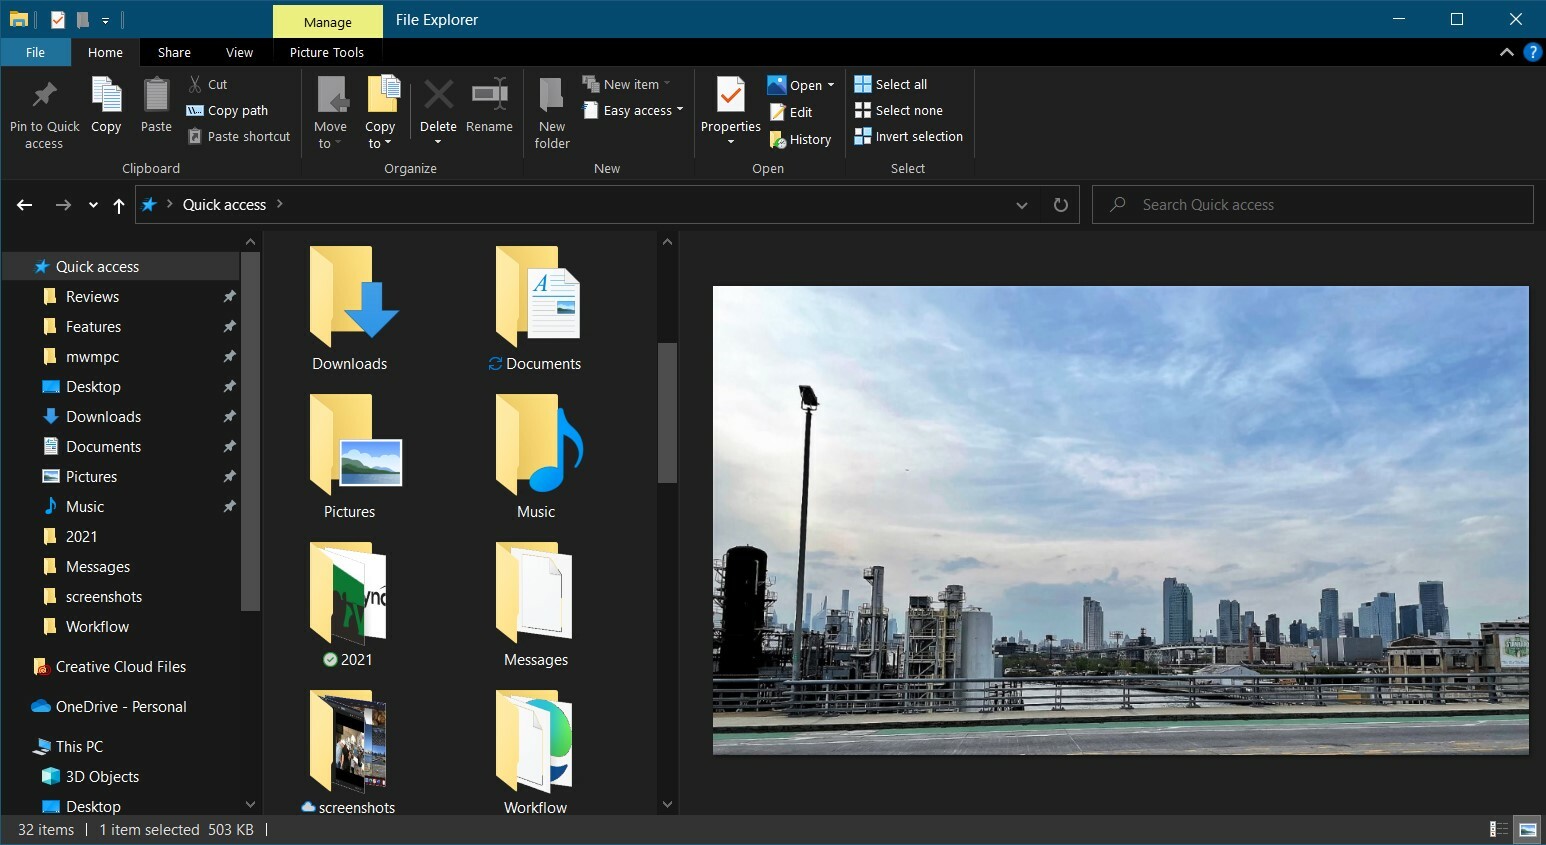The image size is (1546, 845).
Task: Choose Paste shortcut command
Action: click(239, 137)
